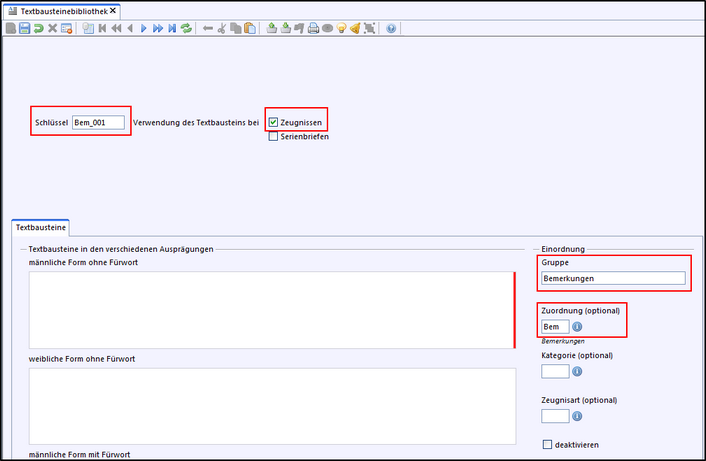Tick the deaktivieren checkbox

click(547, 444)
